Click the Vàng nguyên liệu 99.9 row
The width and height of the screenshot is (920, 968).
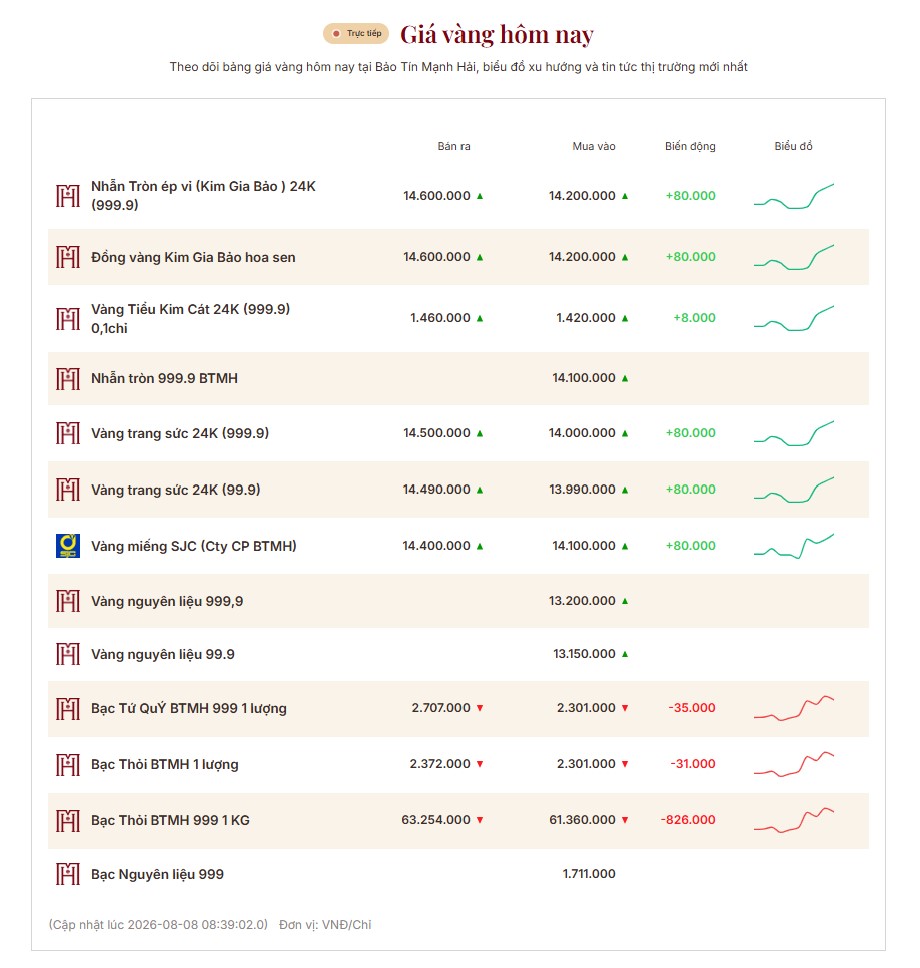point(458,654)
